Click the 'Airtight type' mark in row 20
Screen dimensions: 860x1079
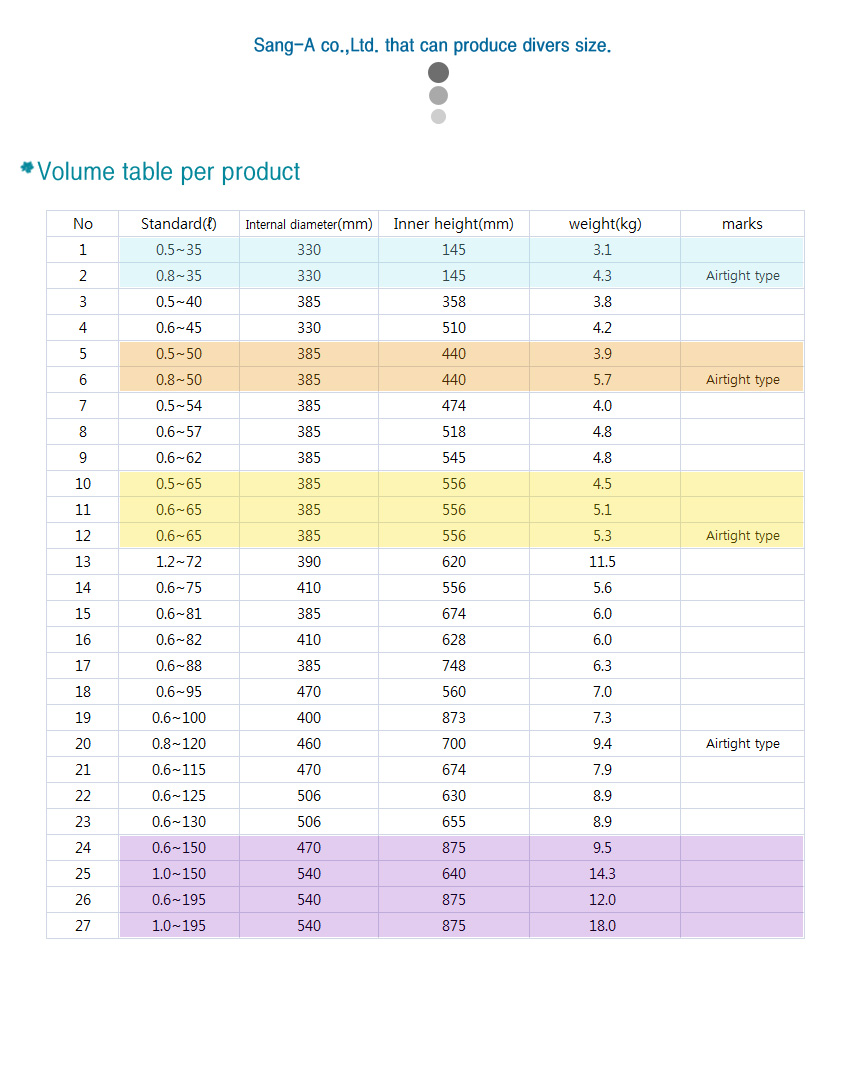tap(742, 744)
